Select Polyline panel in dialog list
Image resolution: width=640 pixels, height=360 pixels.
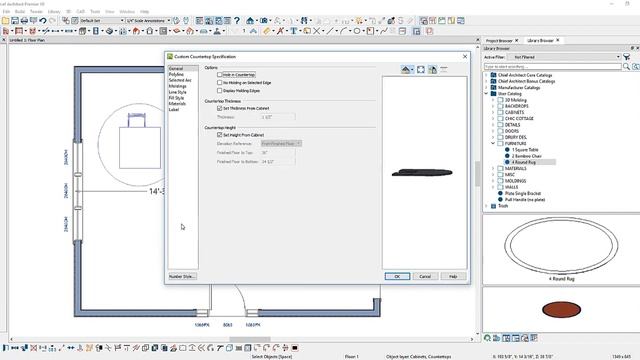[176, 74]
